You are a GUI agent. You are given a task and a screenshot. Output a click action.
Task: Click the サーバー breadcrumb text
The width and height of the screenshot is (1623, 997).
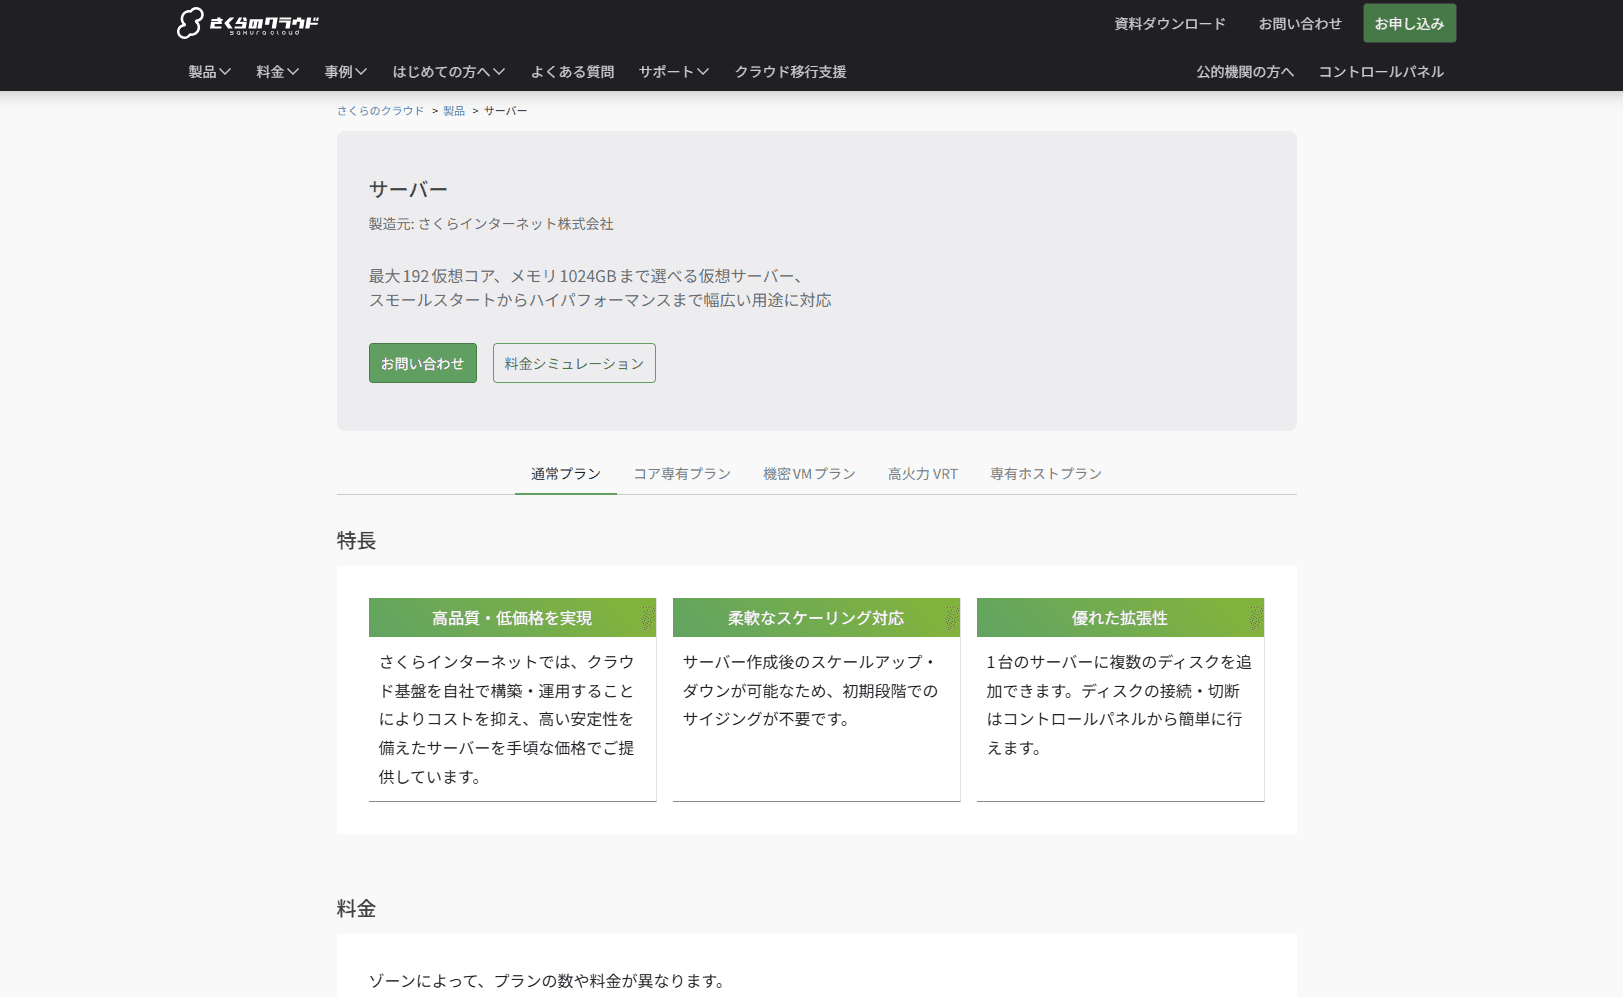coord(505,111)
